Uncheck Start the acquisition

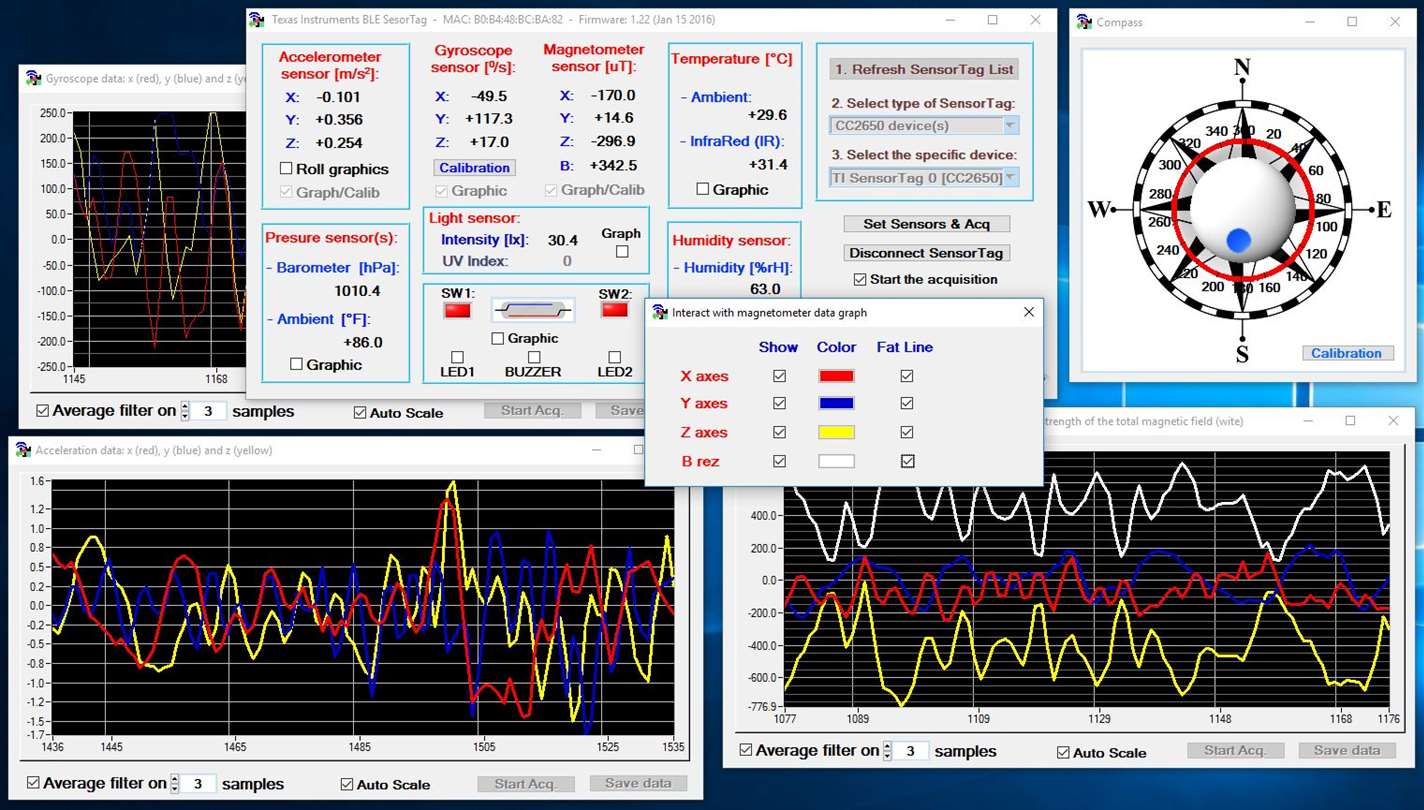[x=860, y=279]
